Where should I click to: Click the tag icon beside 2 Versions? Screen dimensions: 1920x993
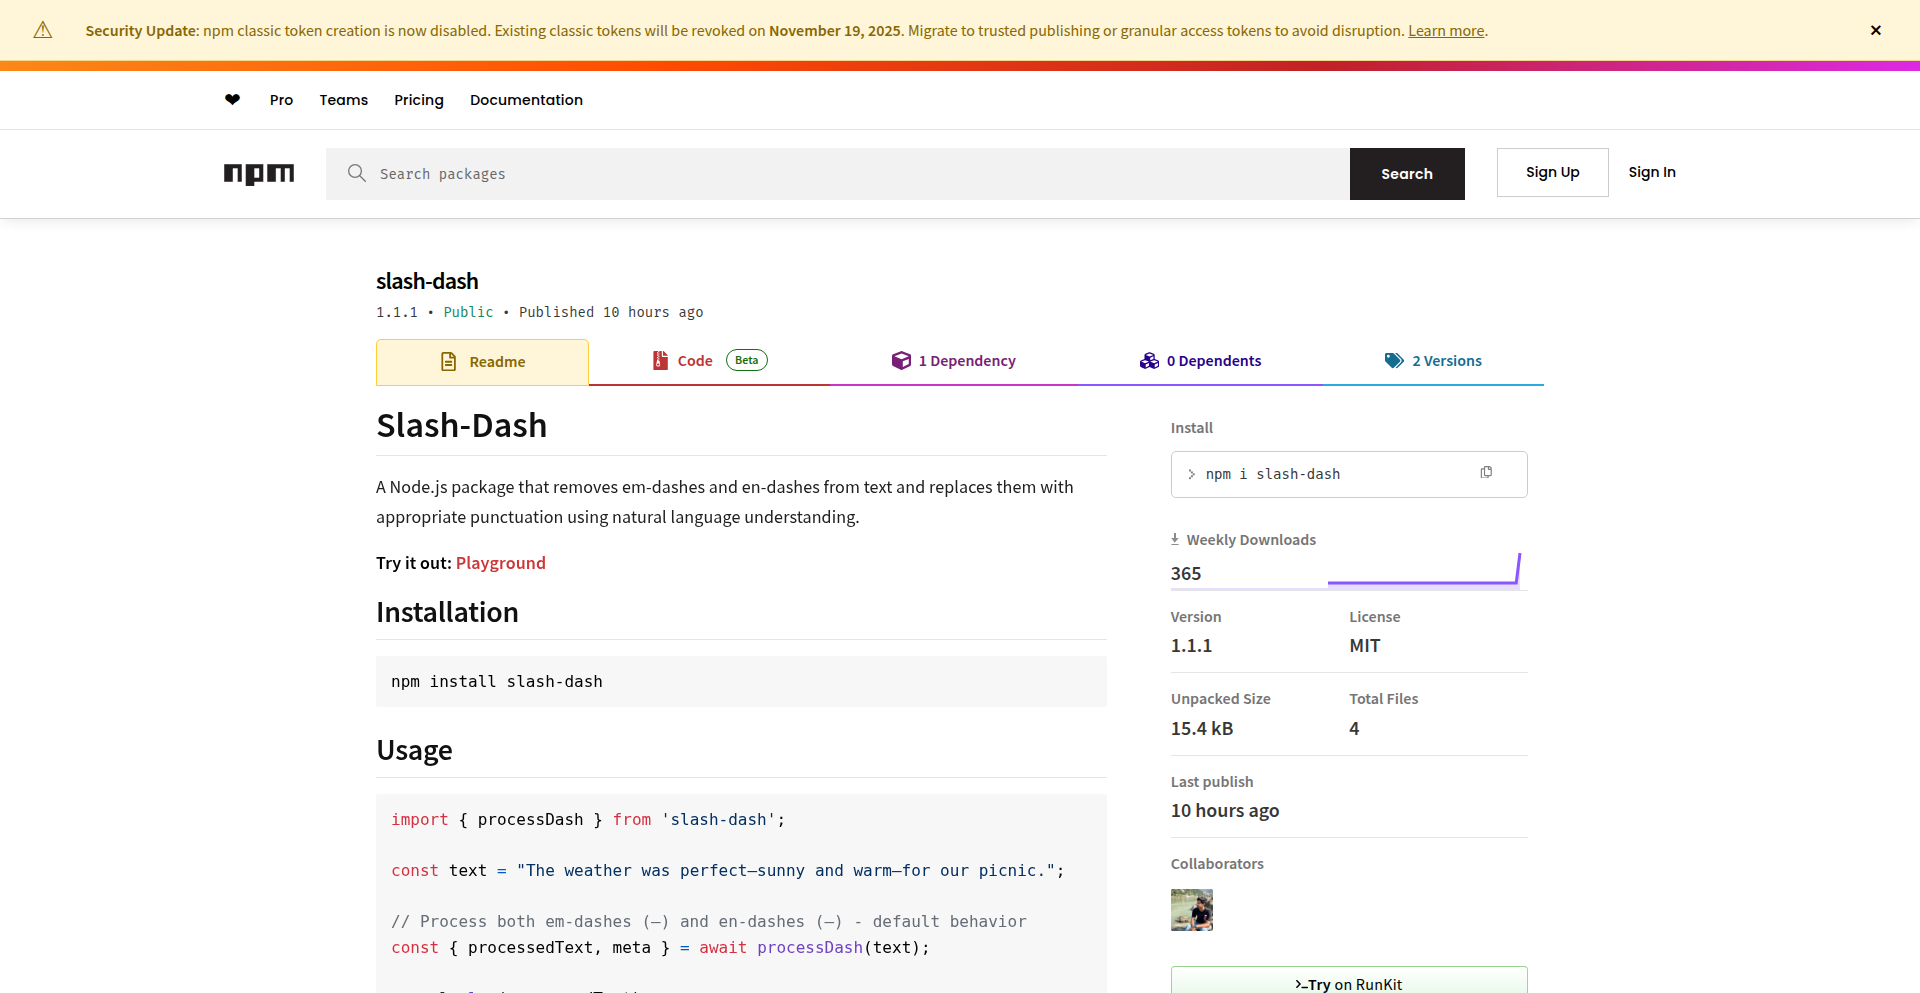(1393, 360)
